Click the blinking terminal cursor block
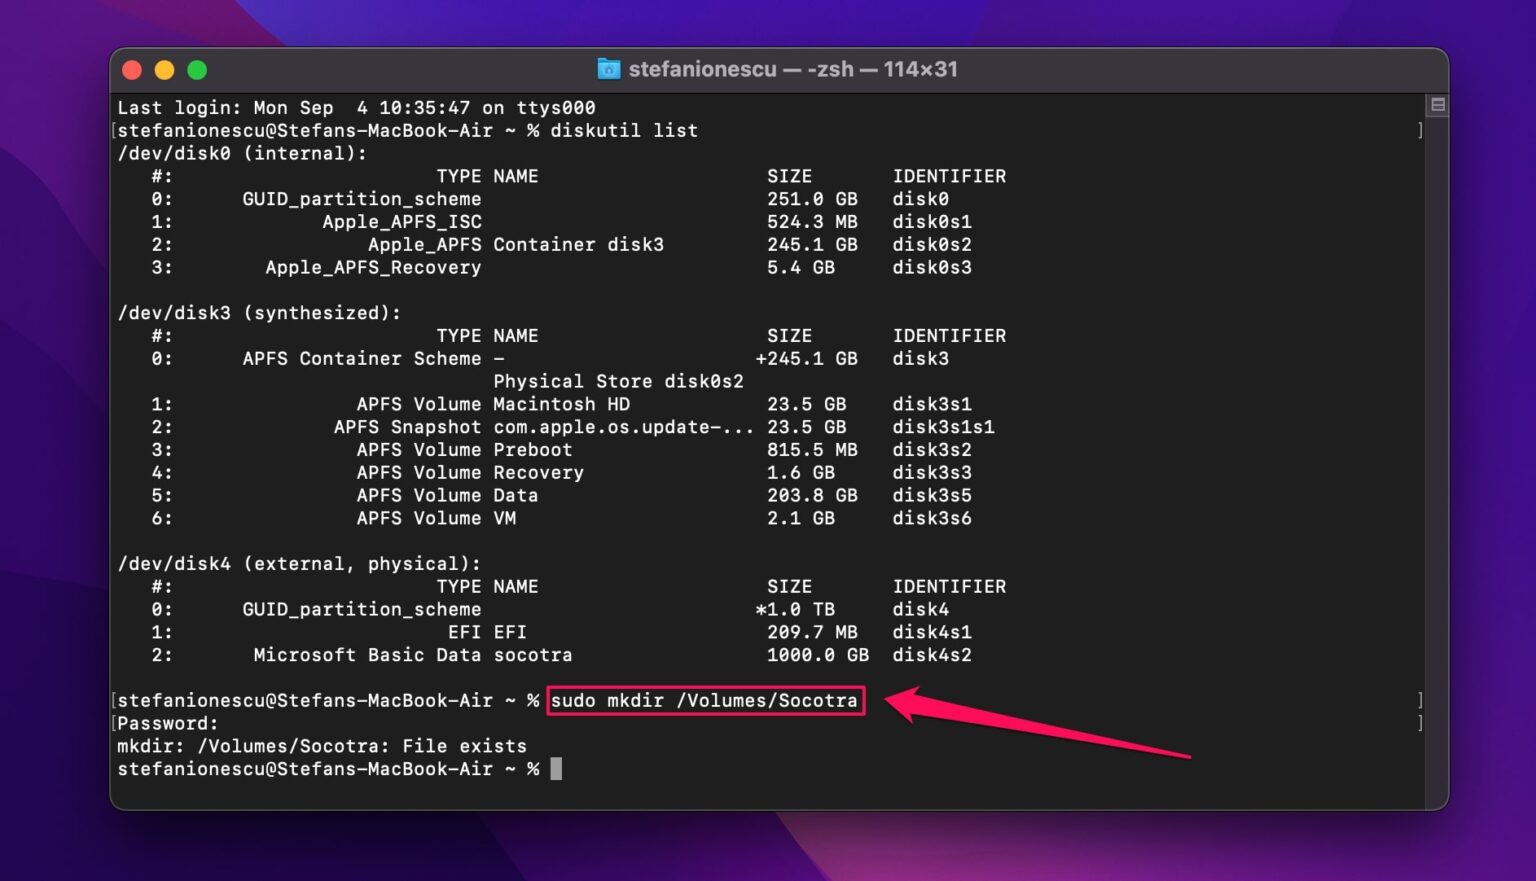1536x881 pixels. [x=559, y=769]
